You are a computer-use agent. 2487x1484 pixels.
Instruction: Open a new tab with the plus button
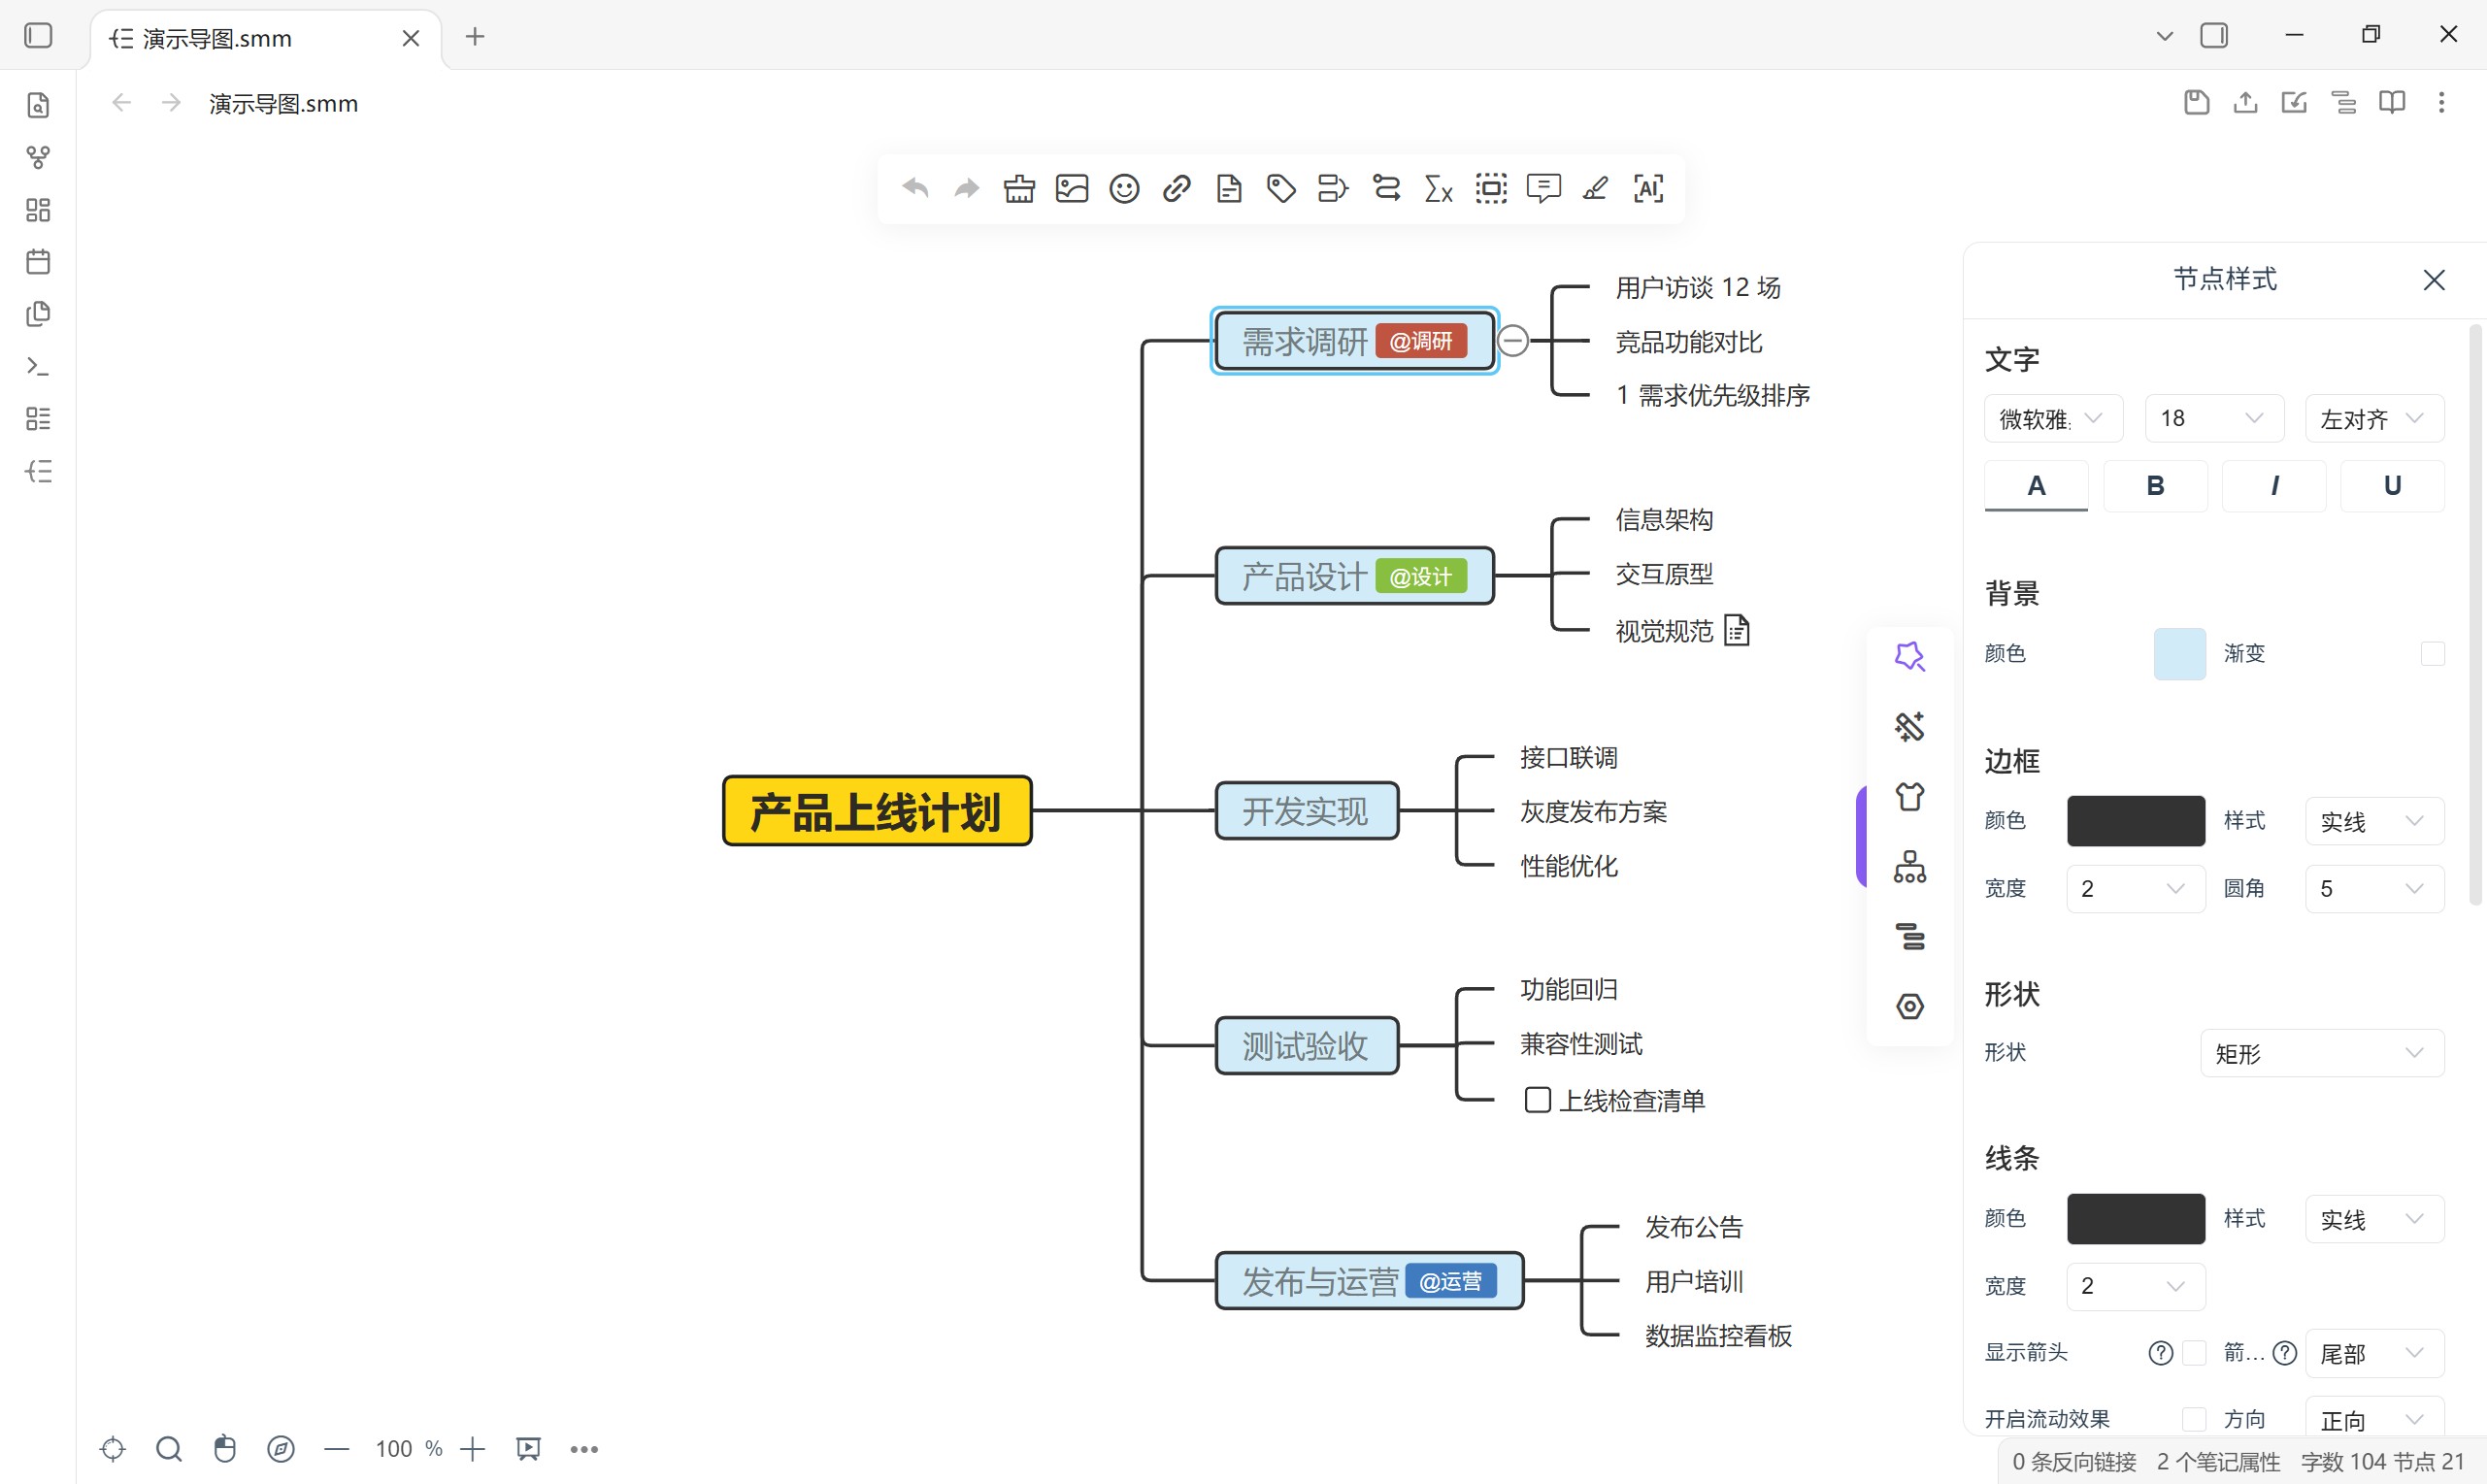[x=475, y=37]
